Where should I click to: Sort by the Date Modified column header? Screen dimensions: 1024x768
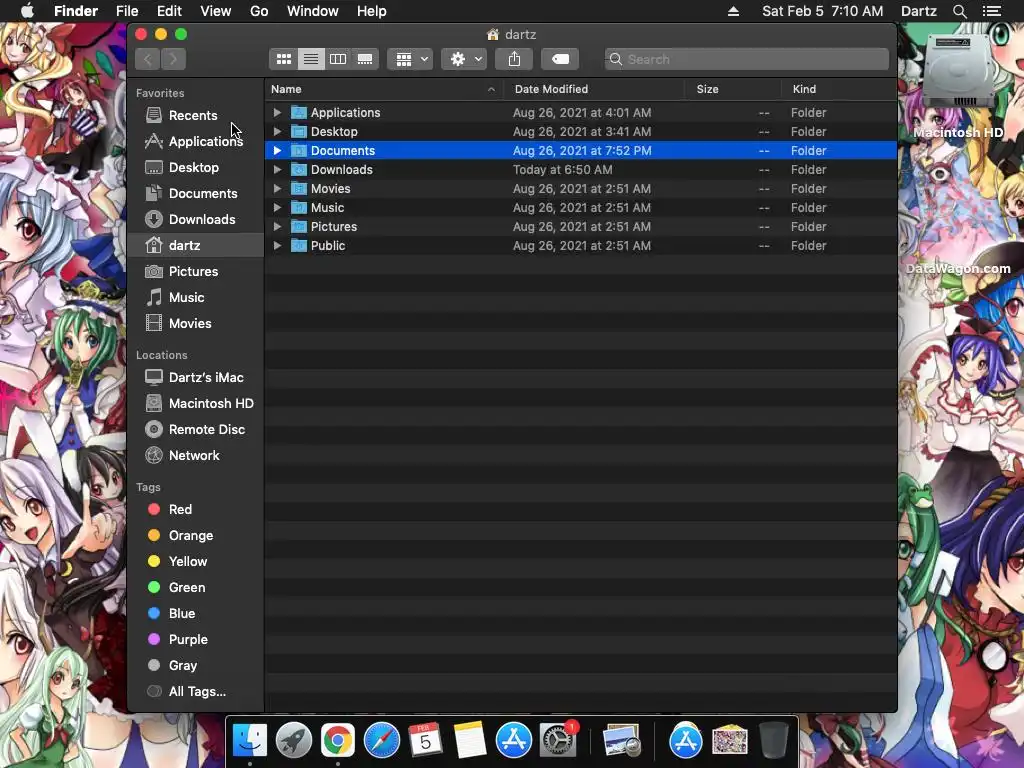click(x=594, y=89)
